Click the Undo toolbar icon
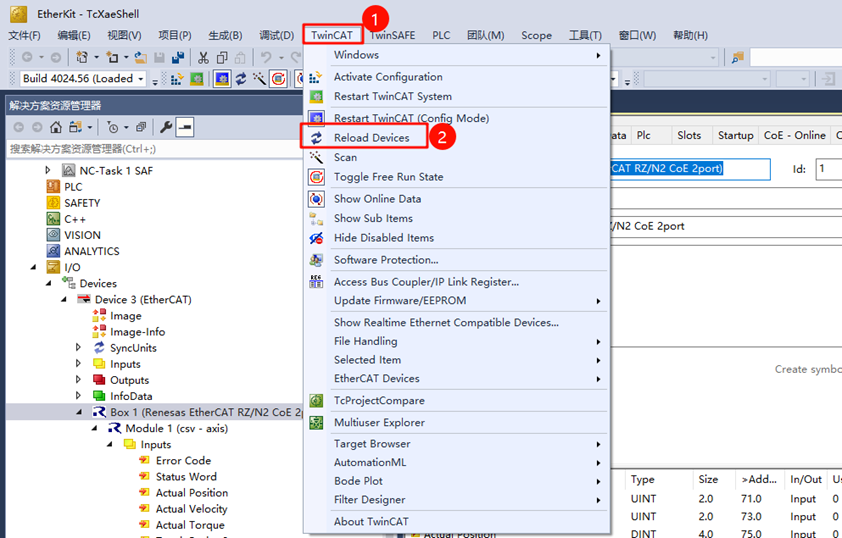 click(x=266, y=57)
